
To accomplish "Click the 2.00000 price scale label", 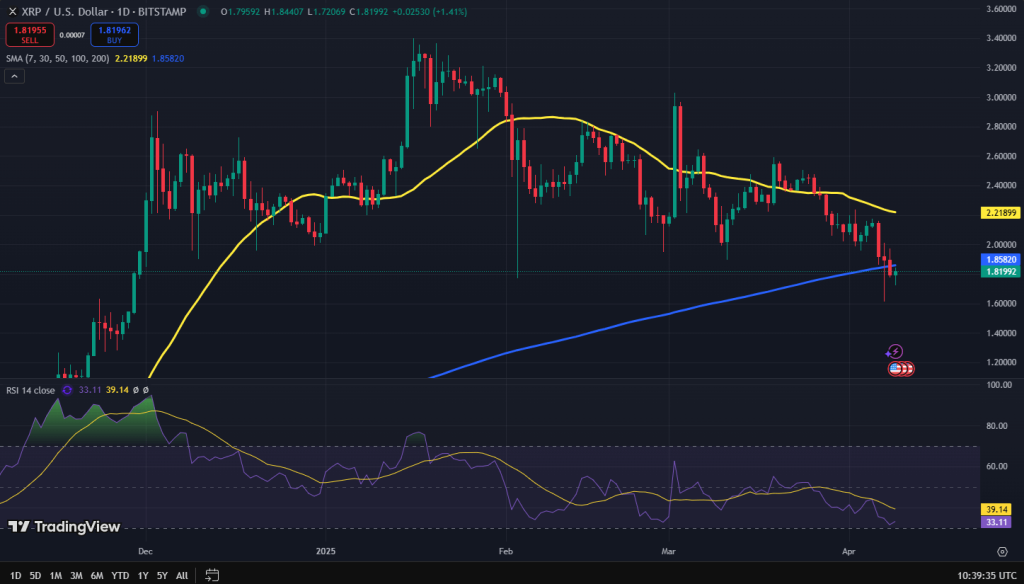I will tap(1001, 245).
